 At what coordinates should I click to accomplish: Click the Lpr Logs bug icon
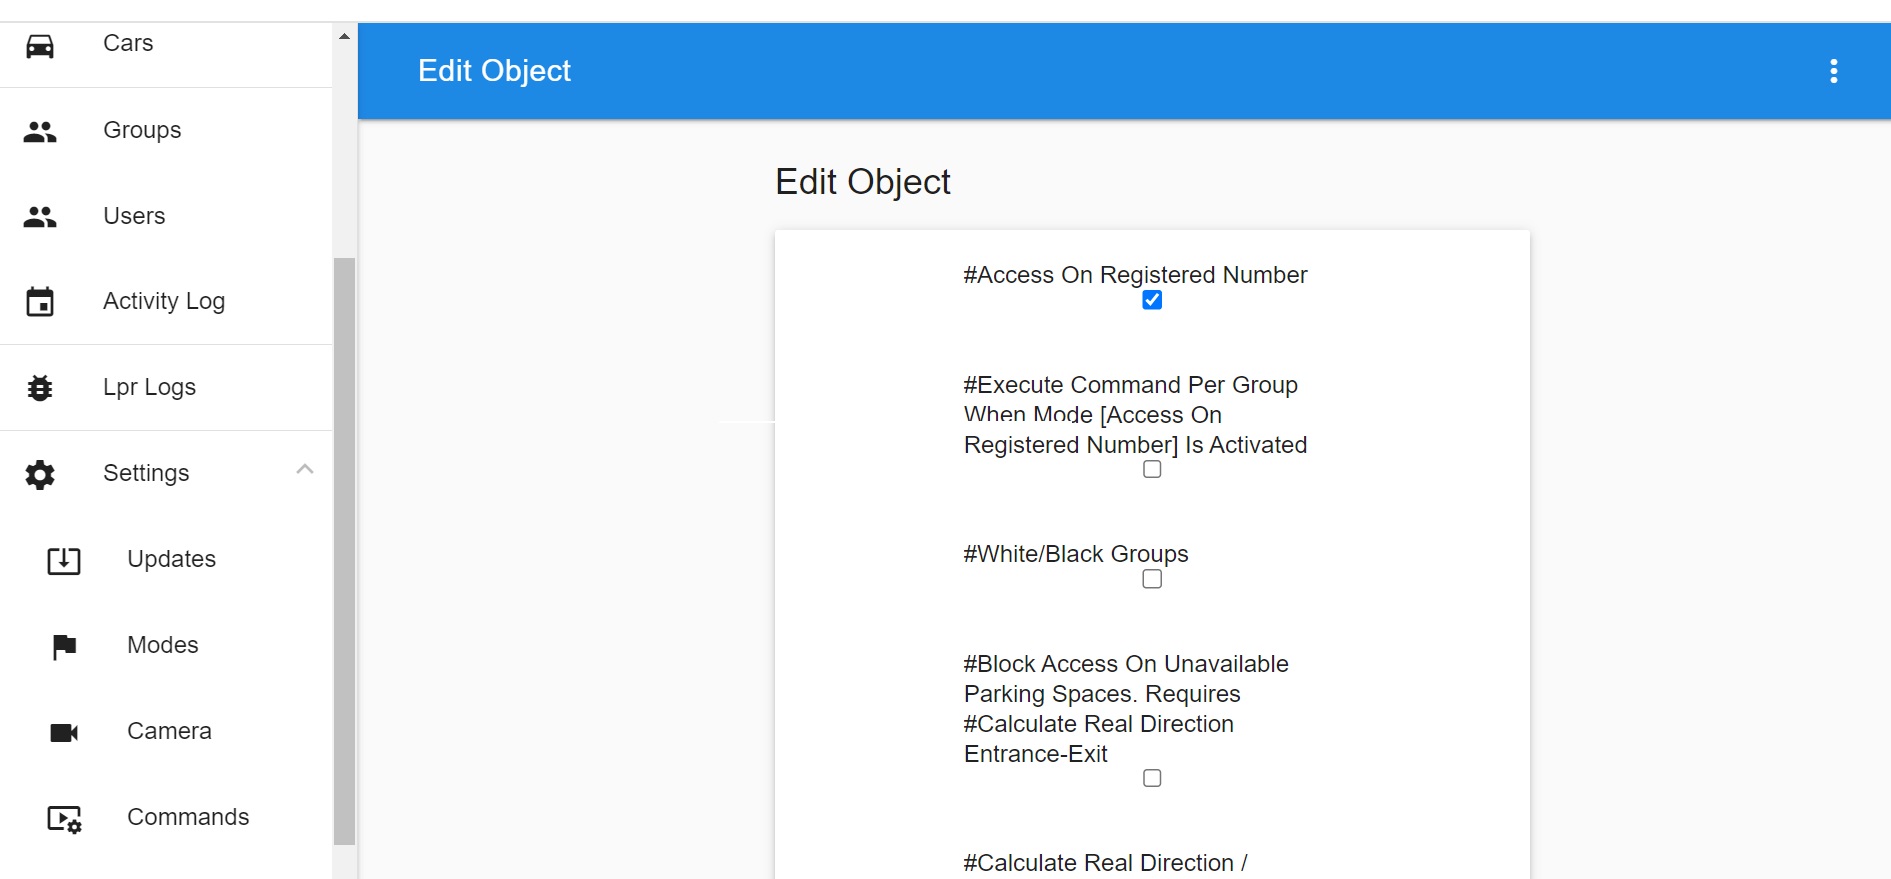coord(40,388)
